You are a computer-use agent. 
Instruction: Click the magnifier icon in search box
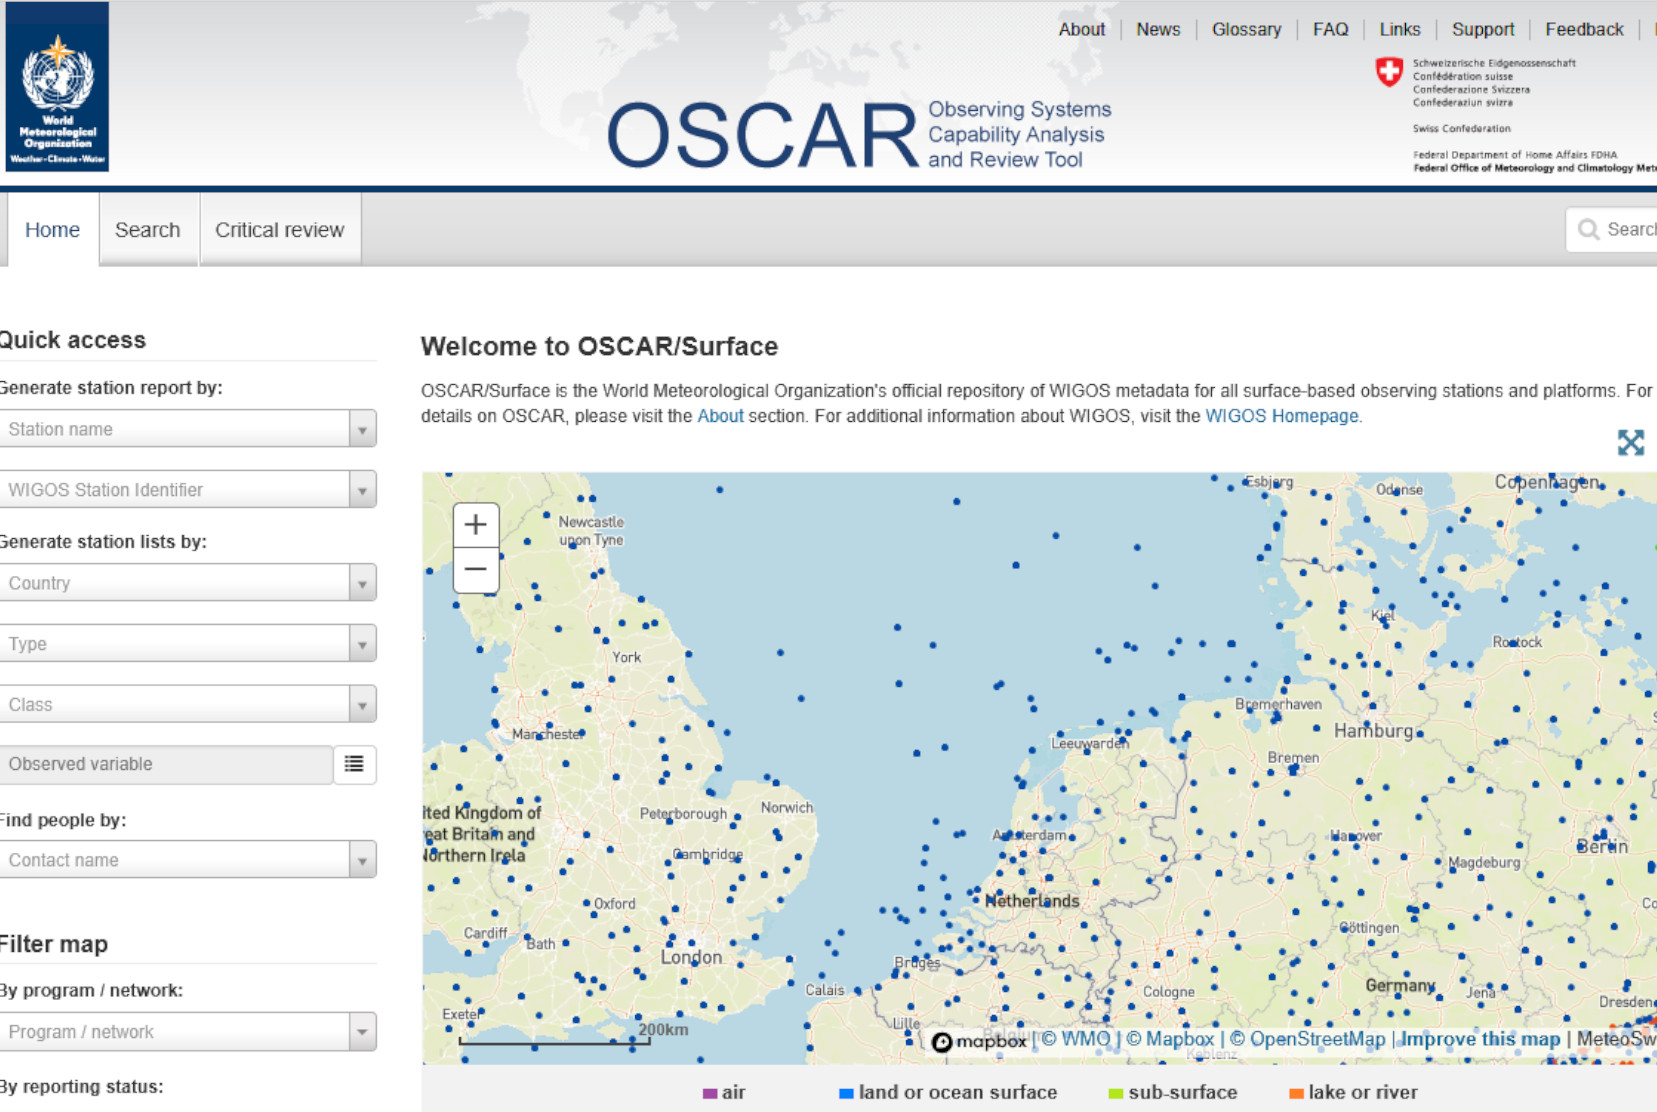pos(1588,230)
